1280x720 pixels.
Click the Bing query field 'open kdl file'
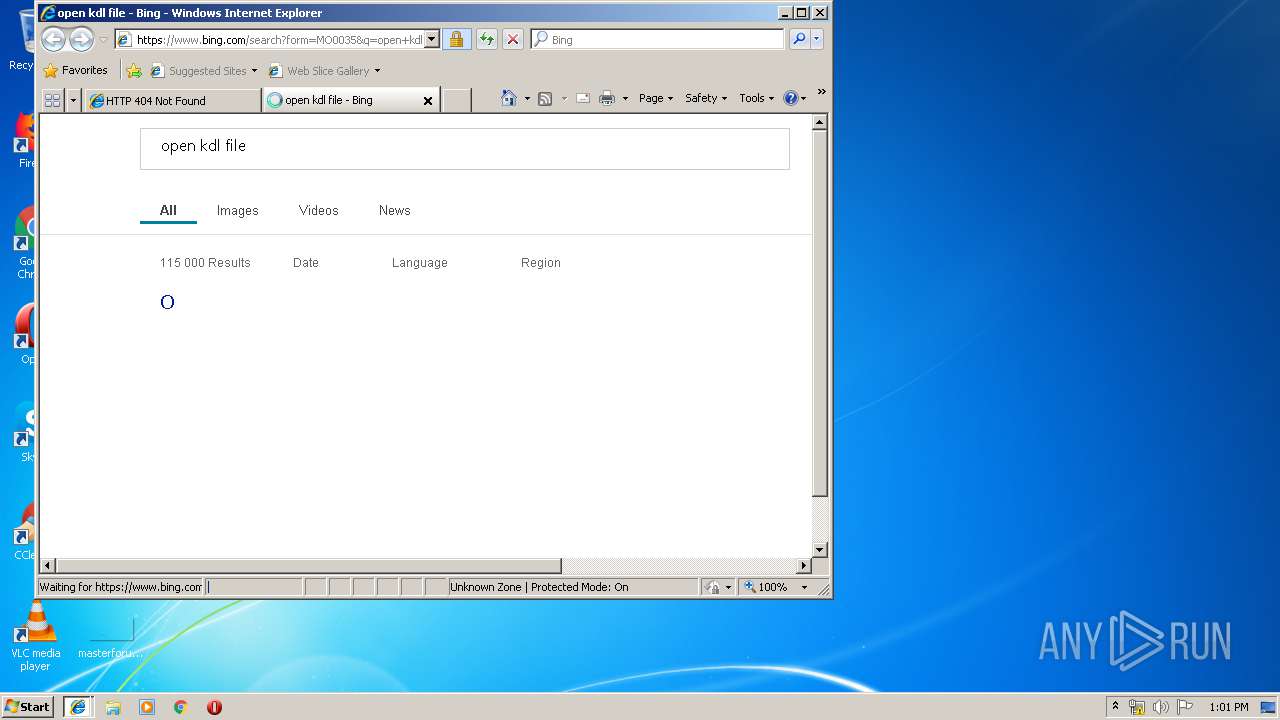[464, 148]
